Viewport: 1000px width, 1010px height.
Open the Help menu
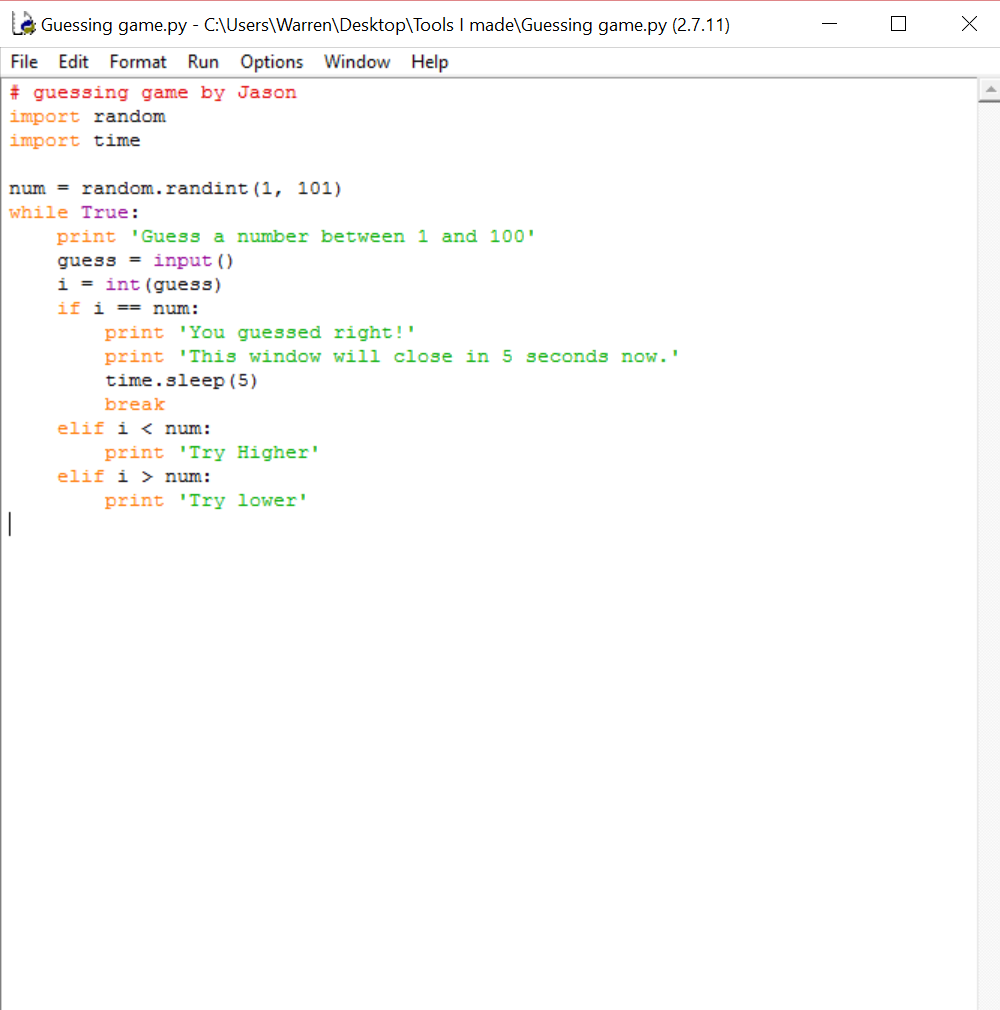[x=429, y=62]
